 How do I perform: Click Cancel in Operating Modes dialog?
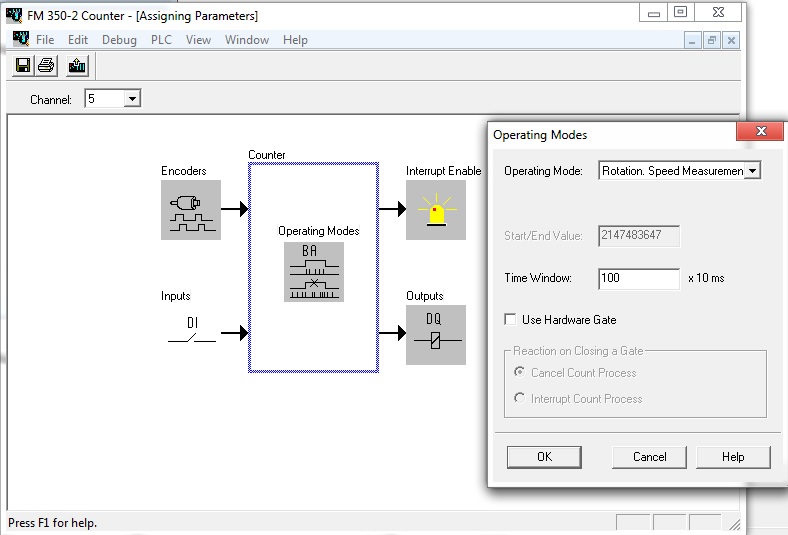coord(649,457)
